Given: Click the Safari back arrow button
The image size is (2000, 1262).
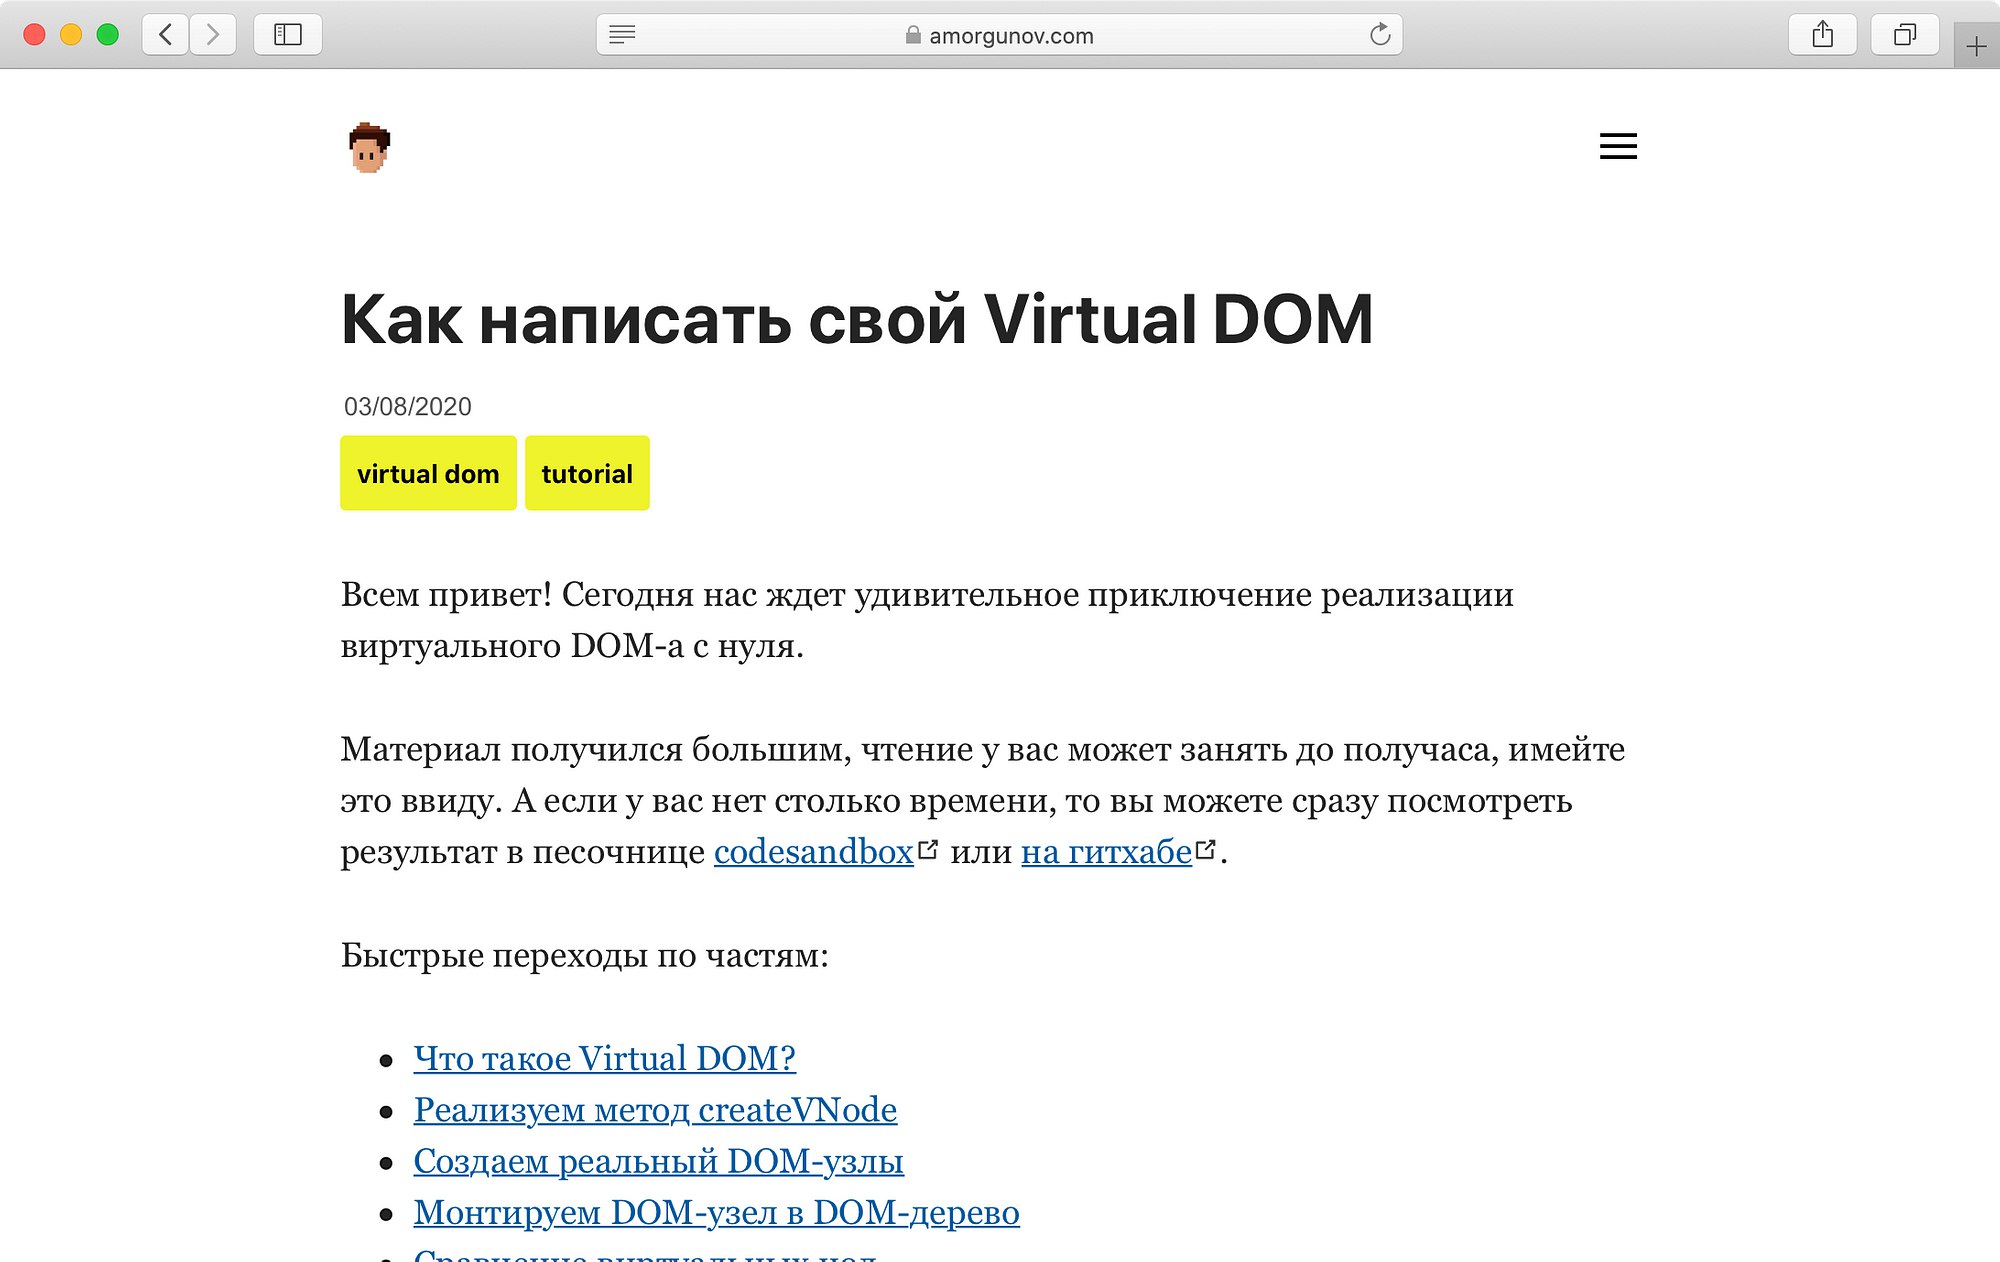Looking at the screenshot, I should 166,35.
